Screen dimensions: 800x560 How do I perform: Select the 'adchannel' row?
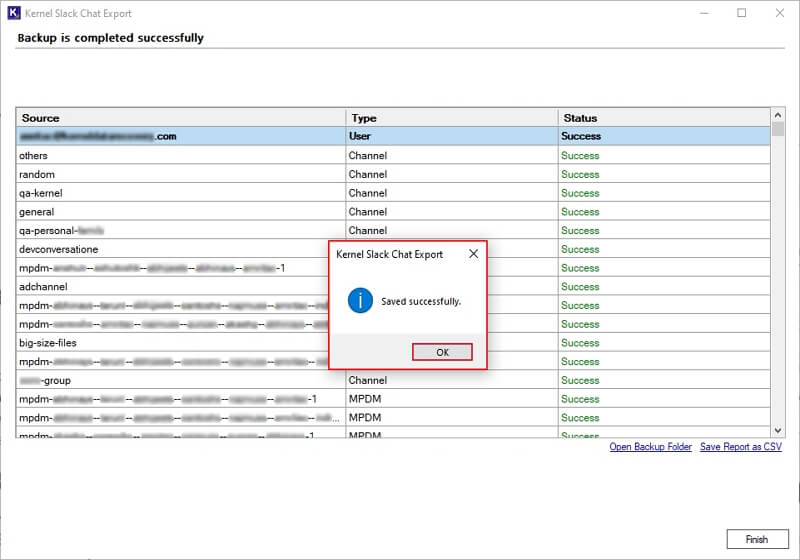click(x=43, y=287)
